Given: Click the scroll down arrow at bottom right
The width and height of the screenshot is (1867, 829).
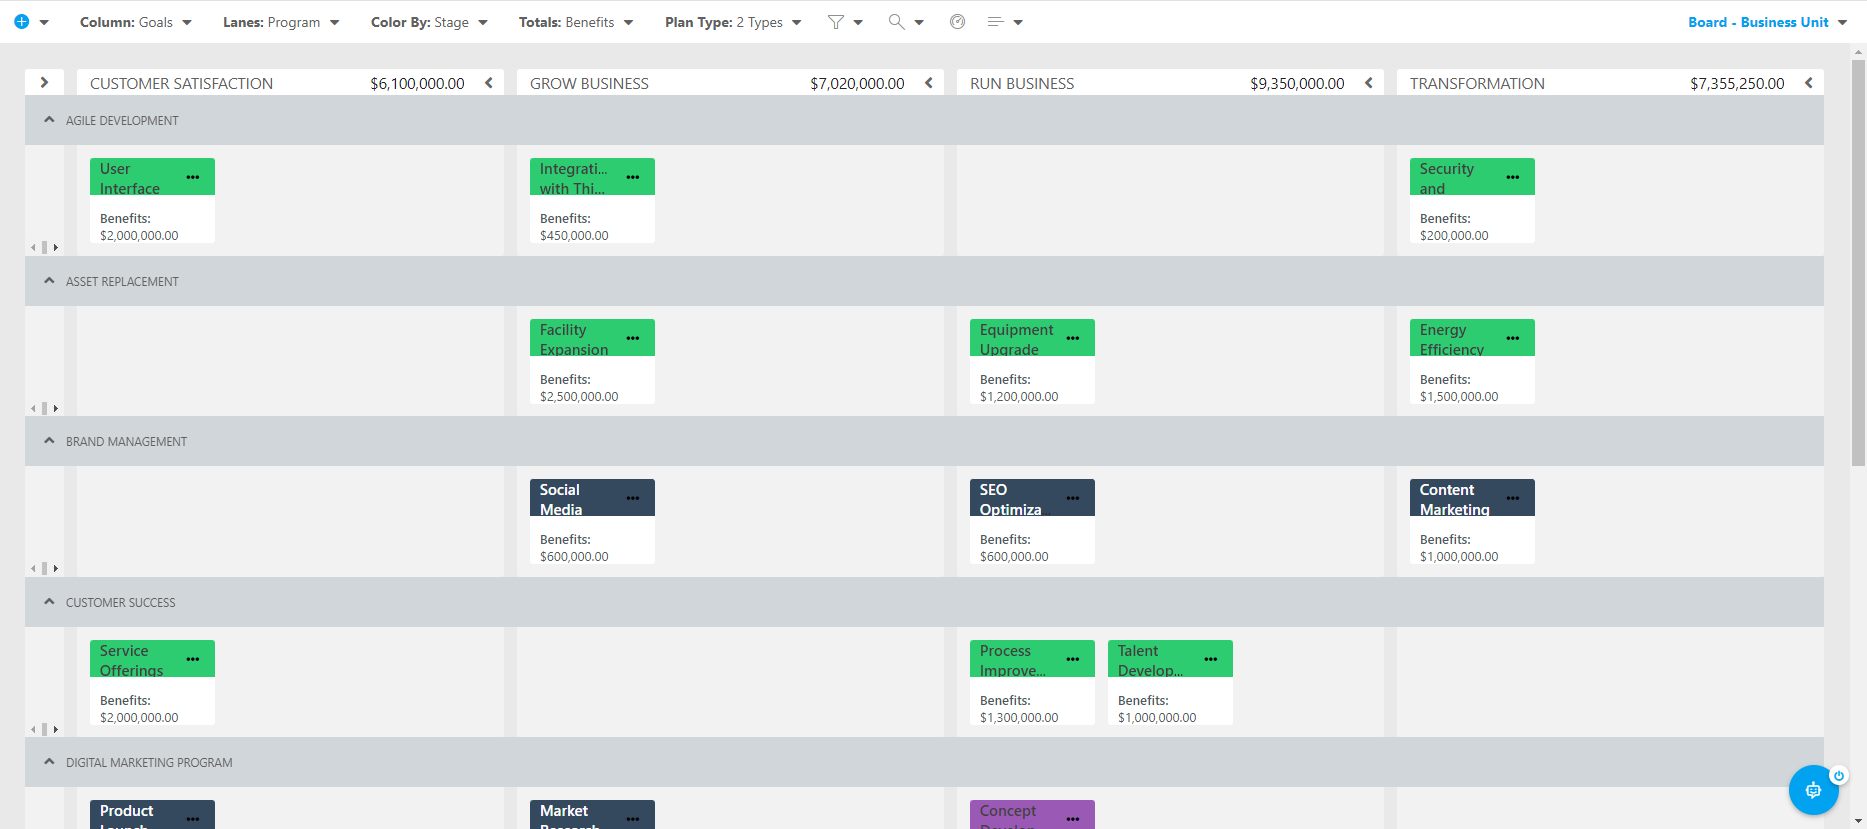Looking at the screenshot, I should tap(1858, 821).
